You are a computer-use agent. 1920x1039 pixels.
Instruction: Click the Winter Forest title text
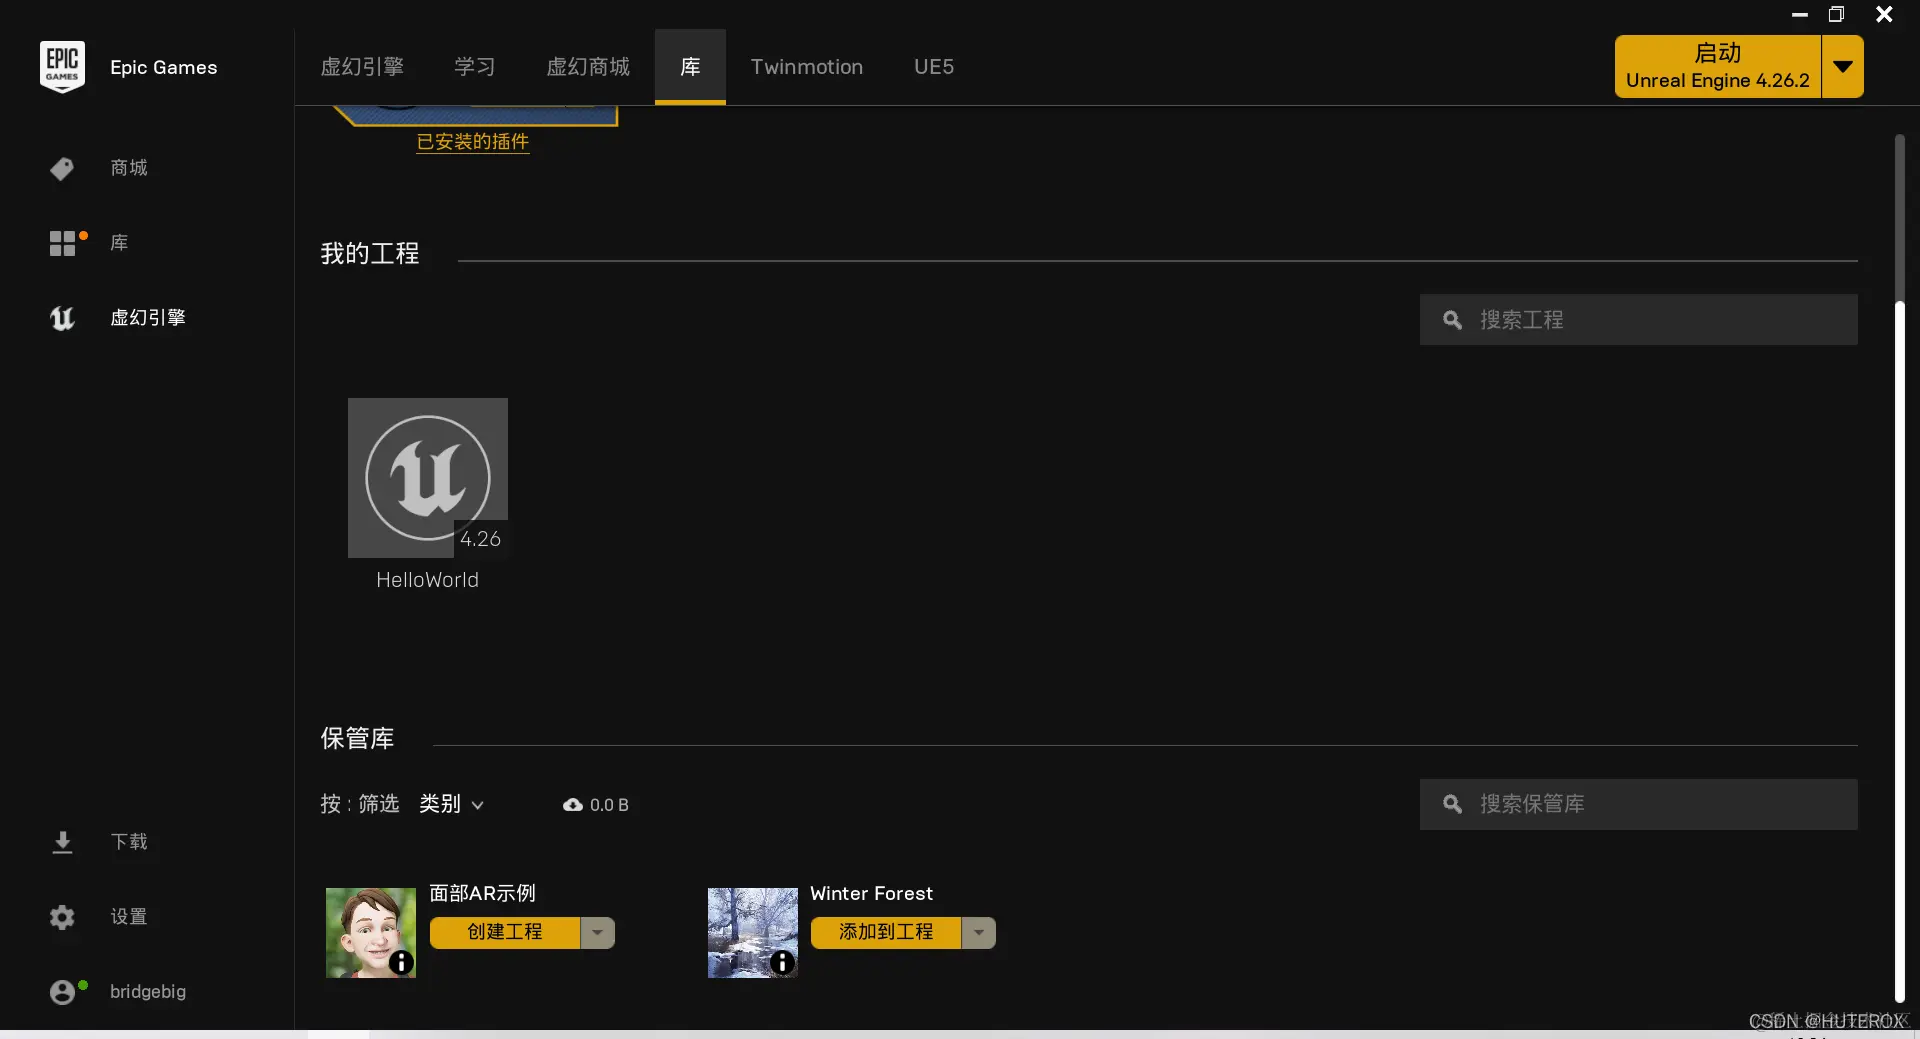point(871,893)
